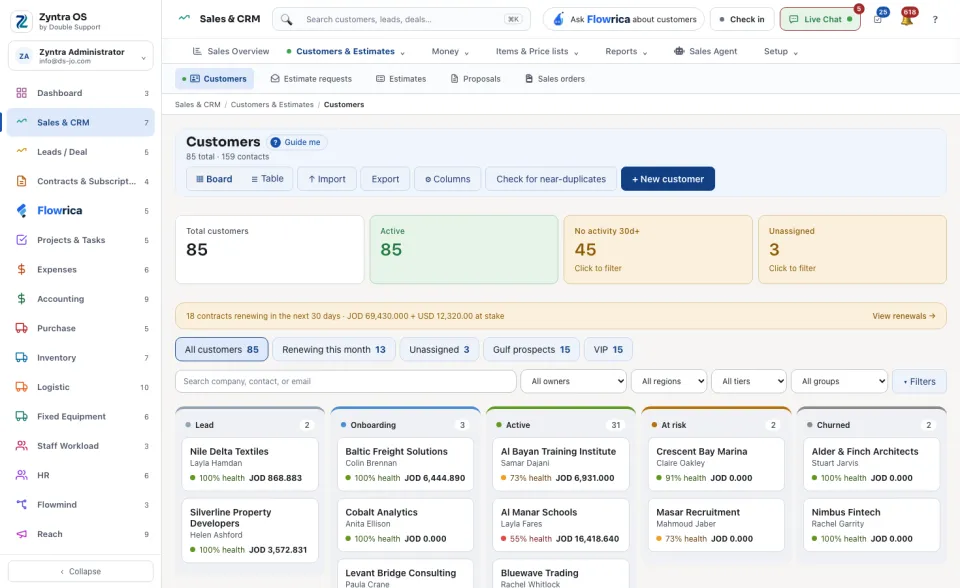
Task: Click the Export button
Action: [385, 179]
